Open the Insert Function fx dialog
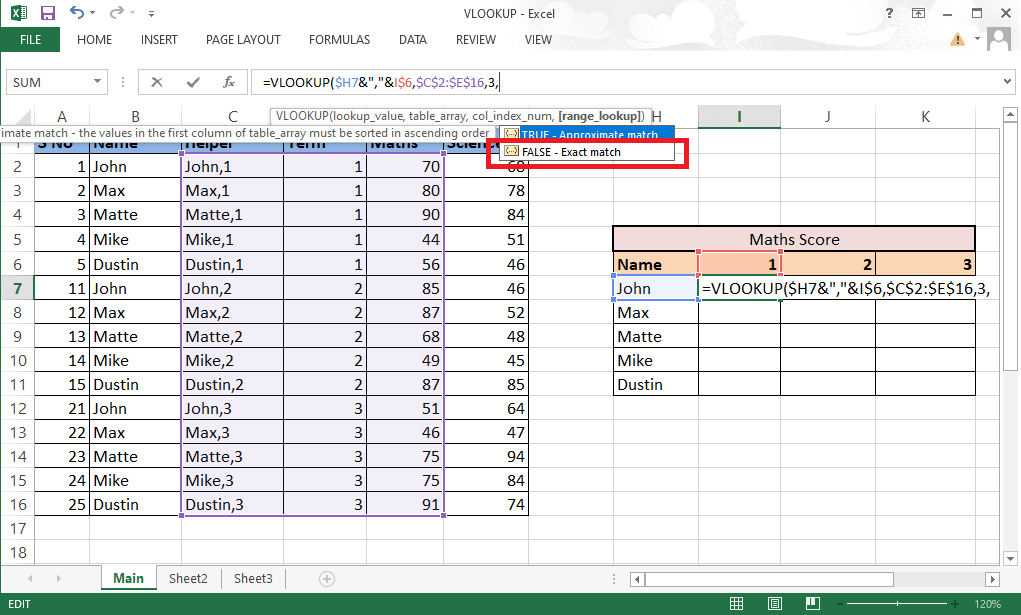Screen dimensions: 1021x615 coord(229,82)
